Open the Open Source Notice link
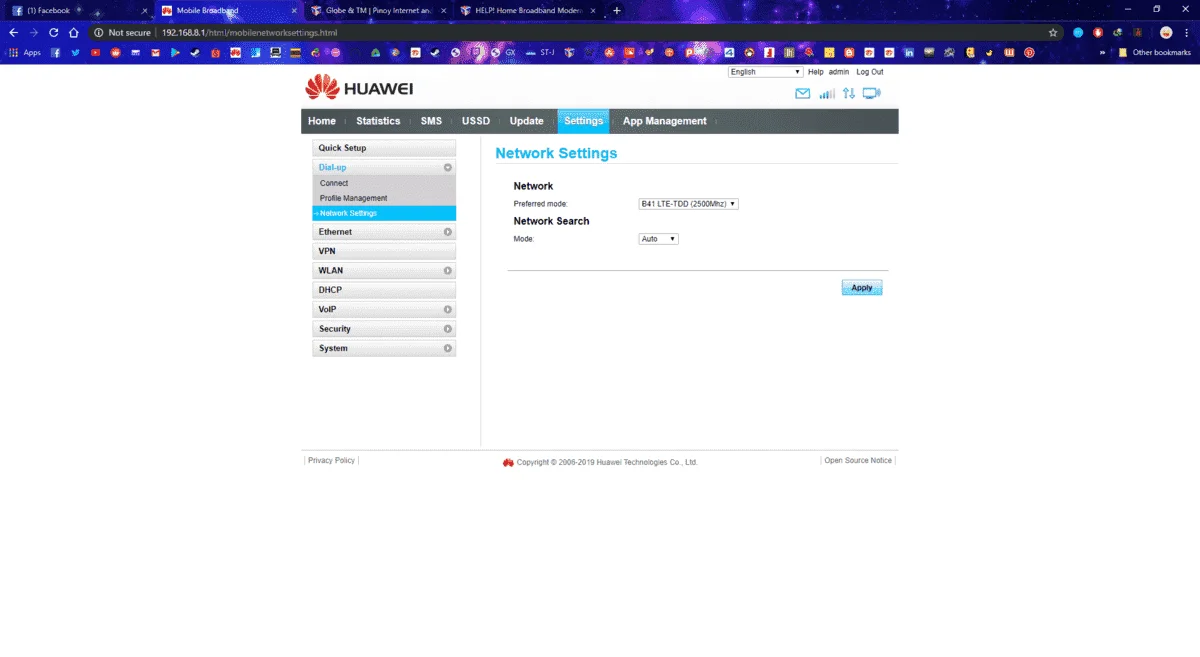 pyautogui.click(x=858, y=460)
